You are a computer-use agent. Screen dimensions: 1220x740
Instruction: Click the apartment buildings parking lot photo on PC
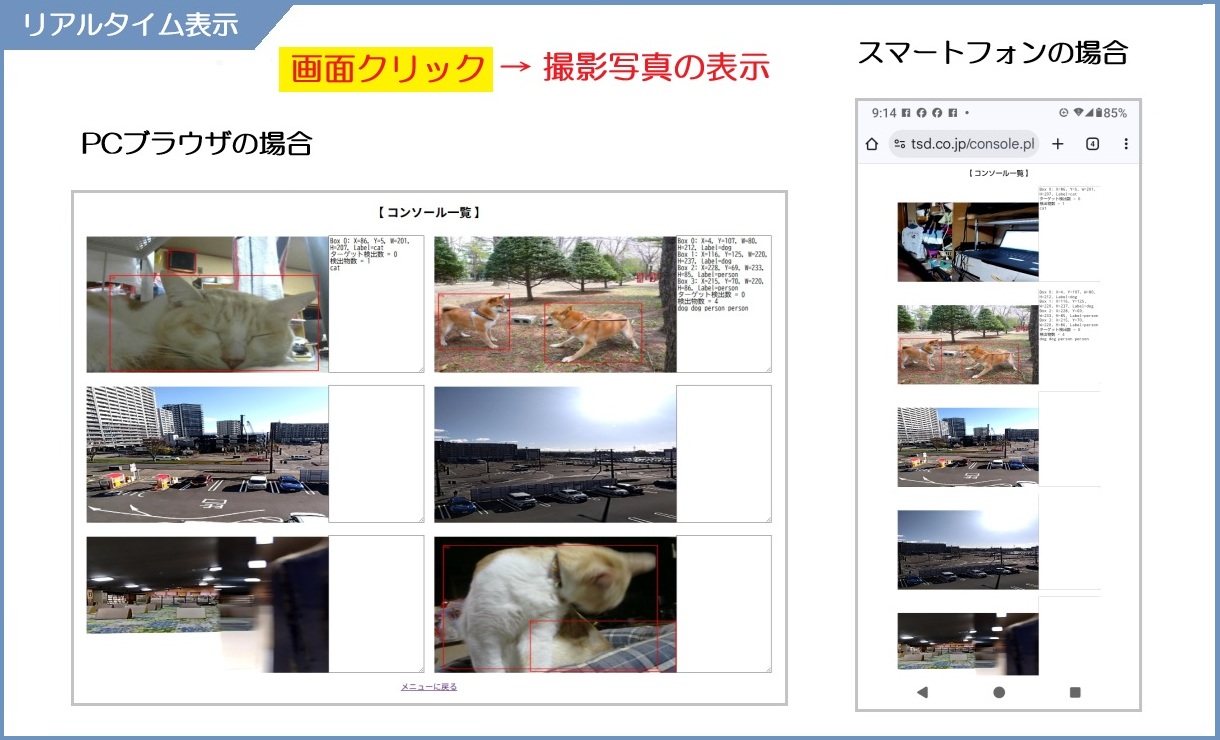[x=207, y=454]
